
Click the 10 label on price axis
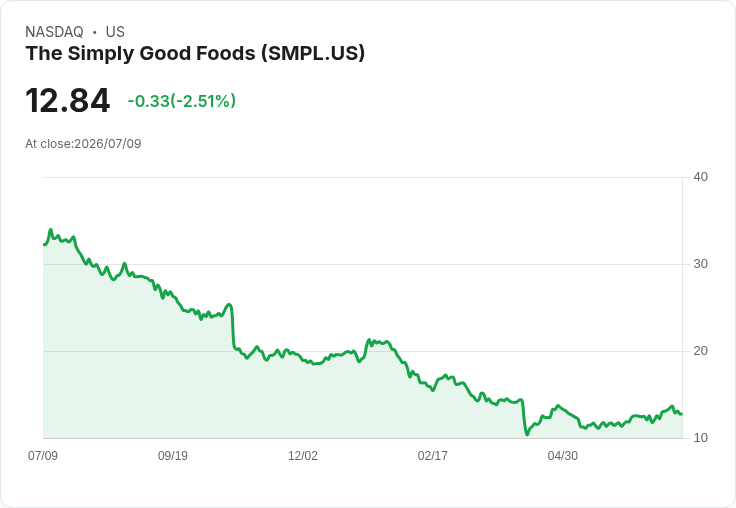(700, 438)
